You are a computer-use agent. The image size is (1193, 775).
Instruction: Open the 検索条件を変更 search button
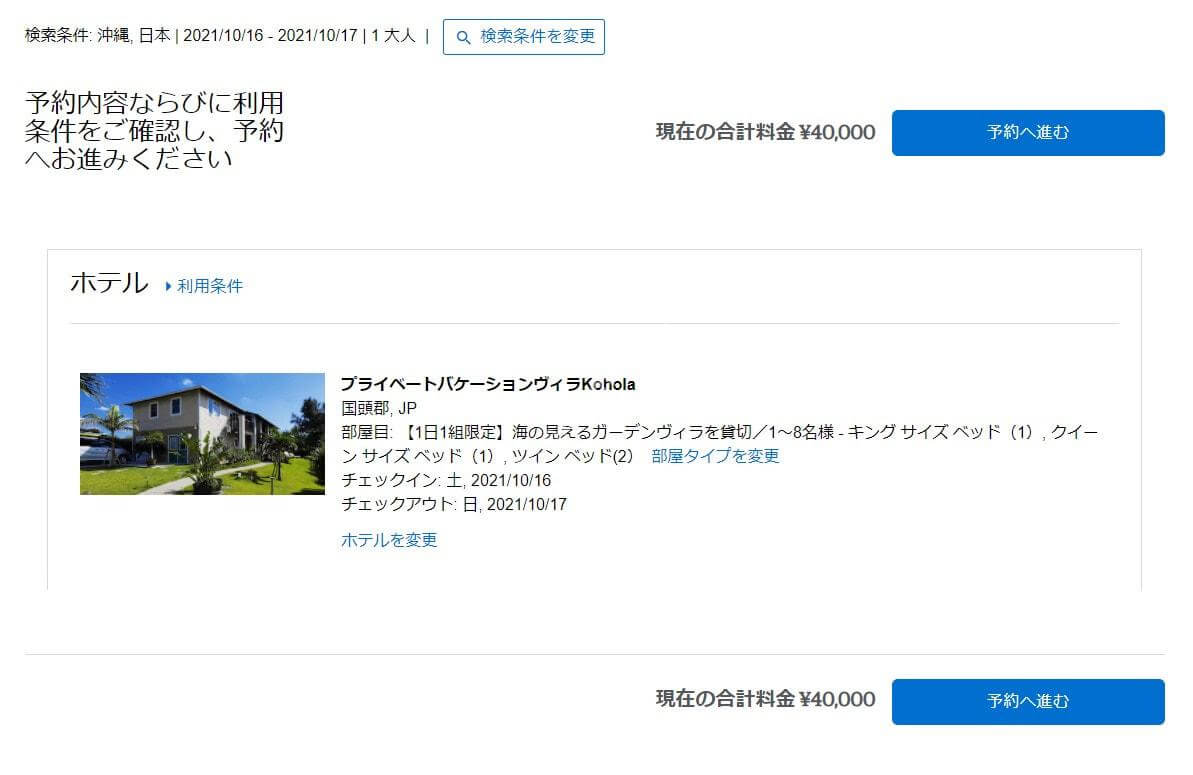[x=523, y=37]
